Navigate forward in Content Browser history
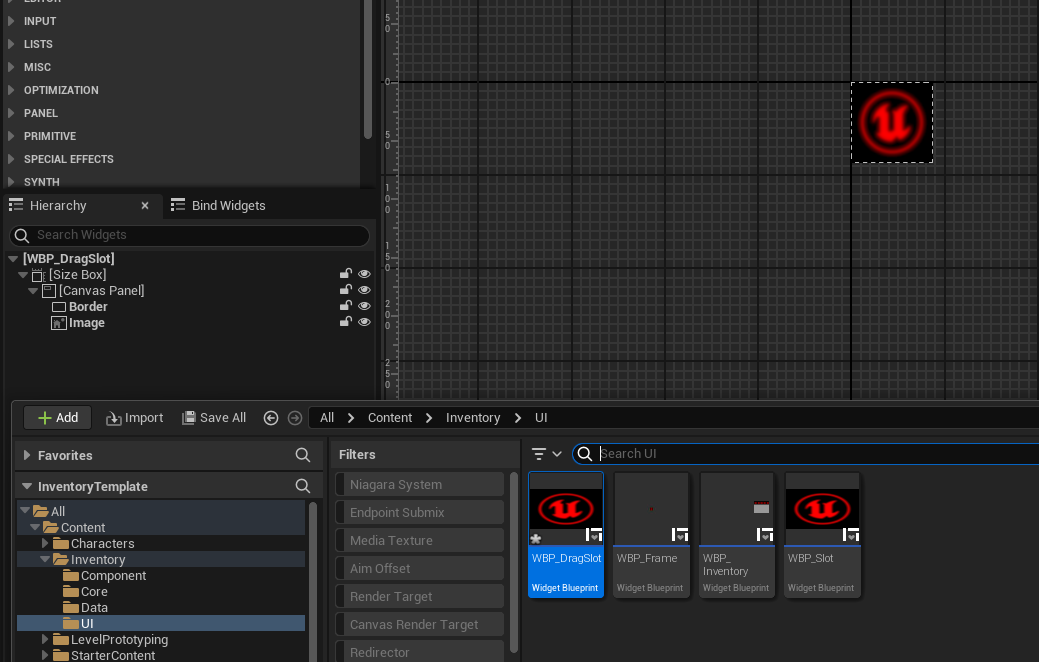The height and width of the screenshot is (662, 1039). (295, 417)
